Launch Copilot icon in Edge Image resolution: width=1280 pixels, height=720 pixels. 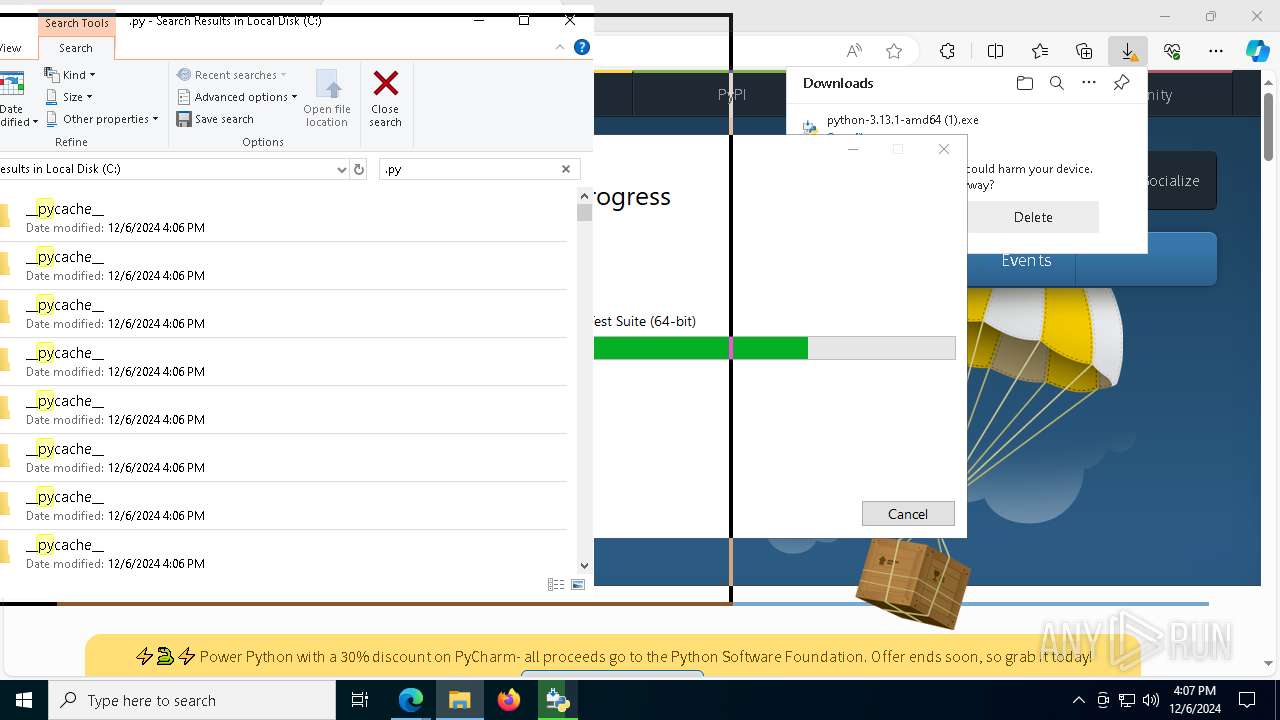pyautogui.click(x=1258, y=51)
